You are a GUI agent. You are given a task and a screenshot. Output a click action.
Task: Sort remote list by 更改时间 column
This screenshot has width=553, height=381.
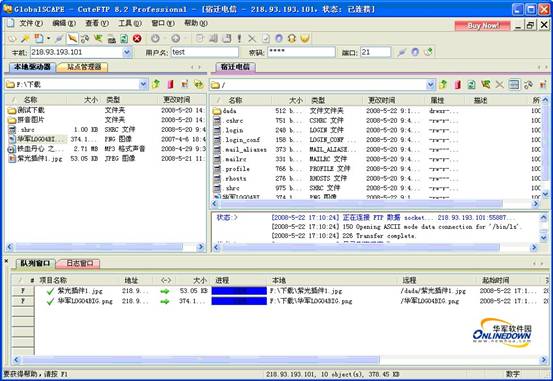393,100
